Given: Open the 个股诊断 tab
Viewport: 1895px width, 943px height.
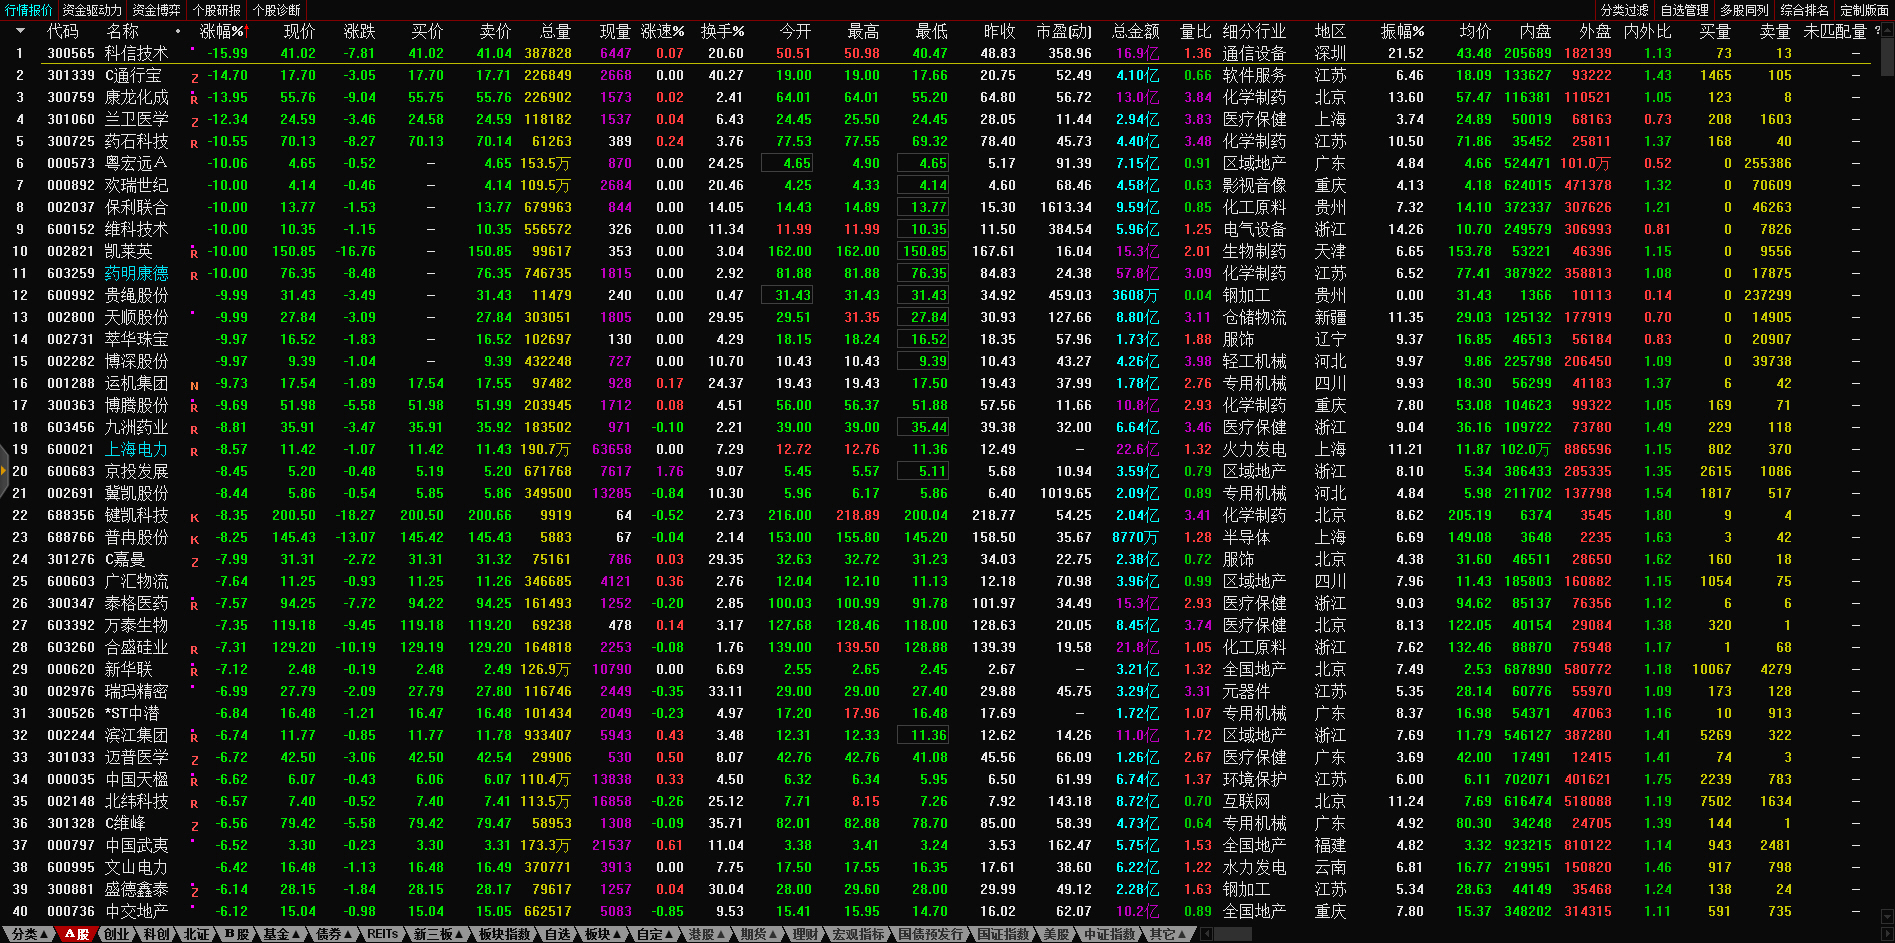Looking at the screenshot, I should (x=277, y=10).
